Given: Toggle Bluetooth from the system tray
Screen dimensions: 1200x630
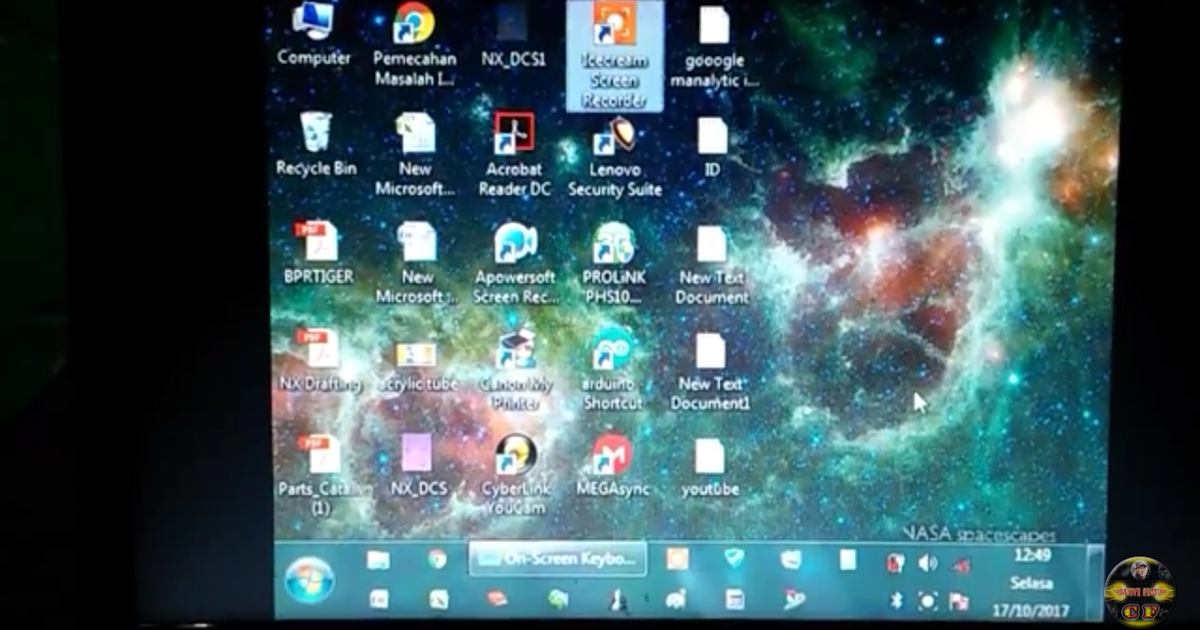Looking at the screenshot, I should (x=898, y=600).
